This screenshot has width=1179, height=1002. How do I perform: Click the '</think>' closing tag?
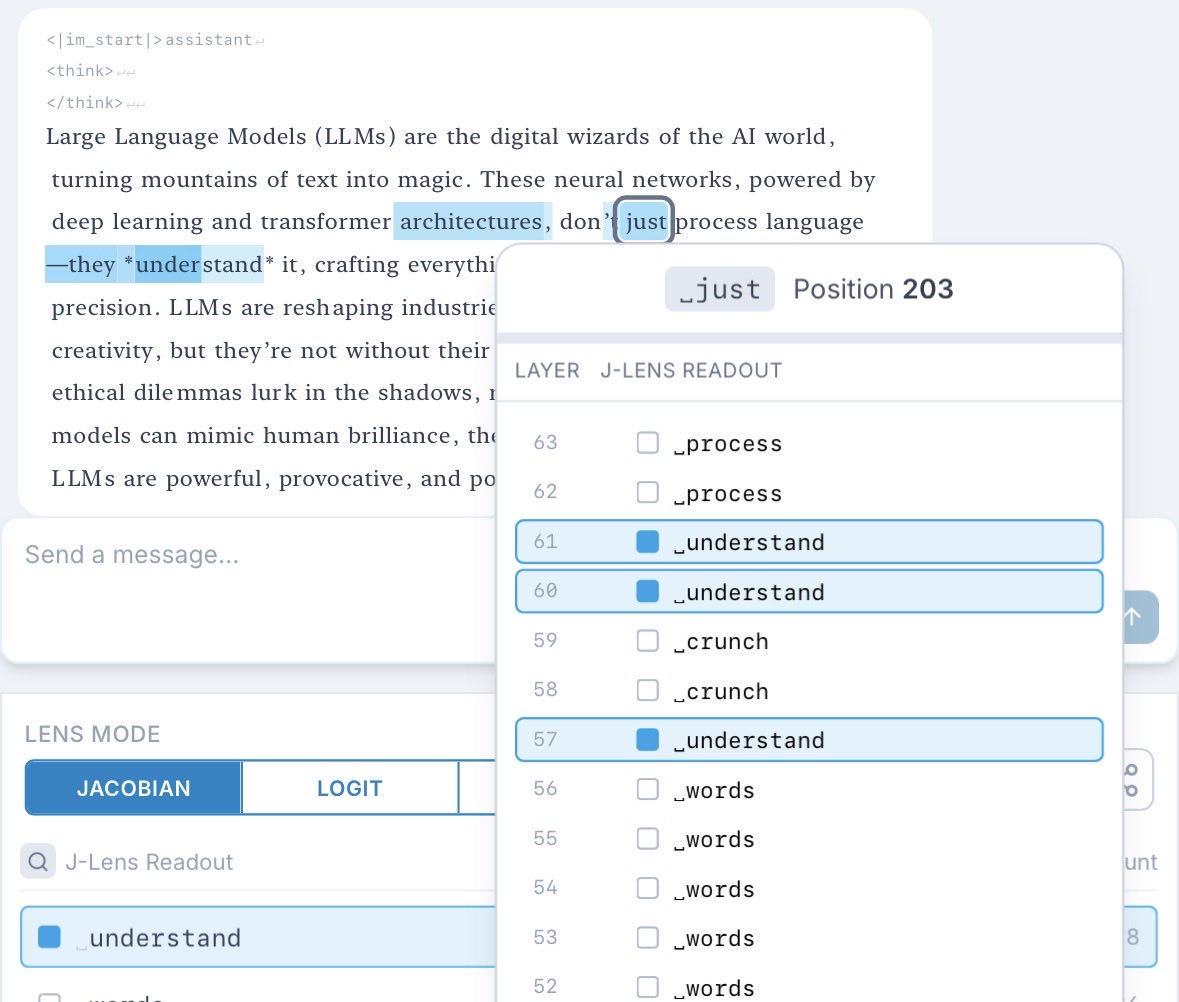(84, 102)
